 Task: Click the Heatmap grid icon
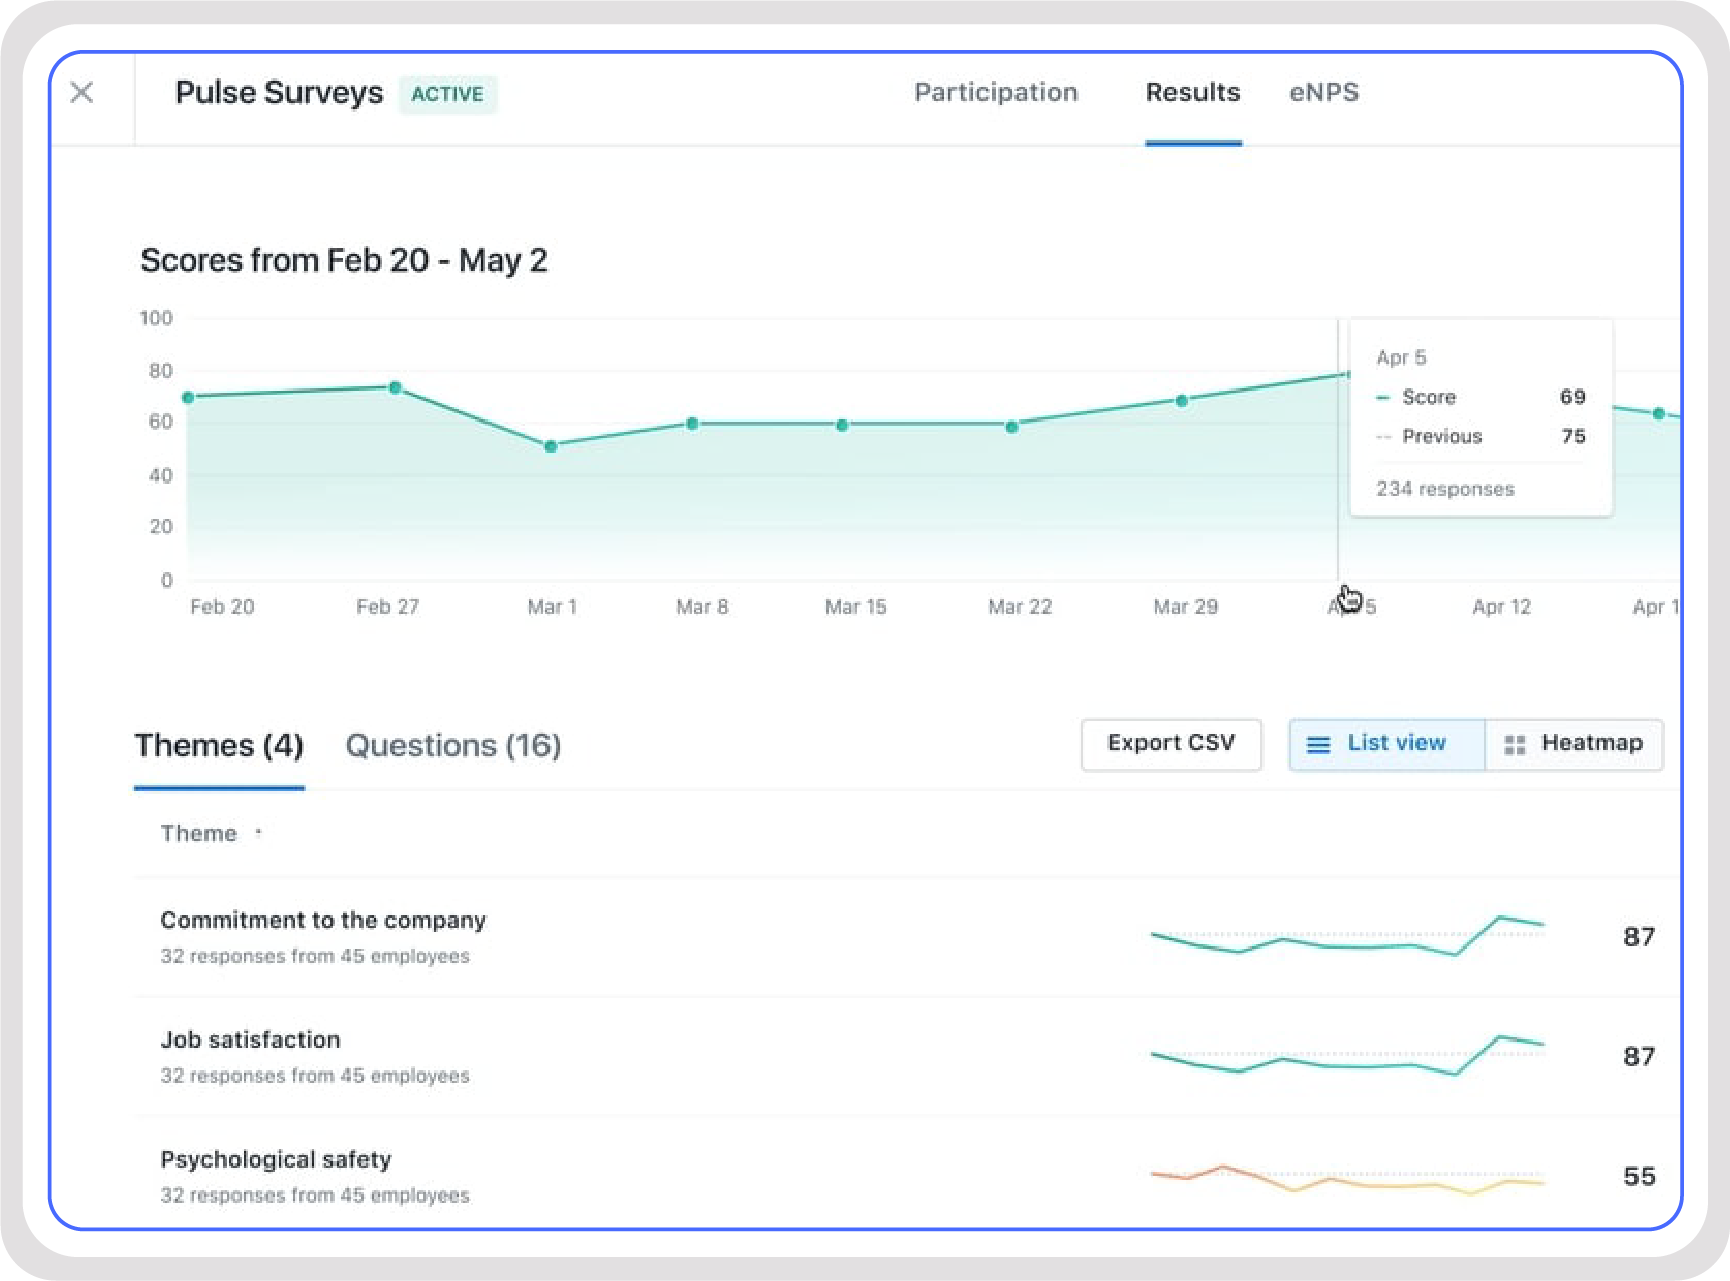click(x=1514, y=744)
